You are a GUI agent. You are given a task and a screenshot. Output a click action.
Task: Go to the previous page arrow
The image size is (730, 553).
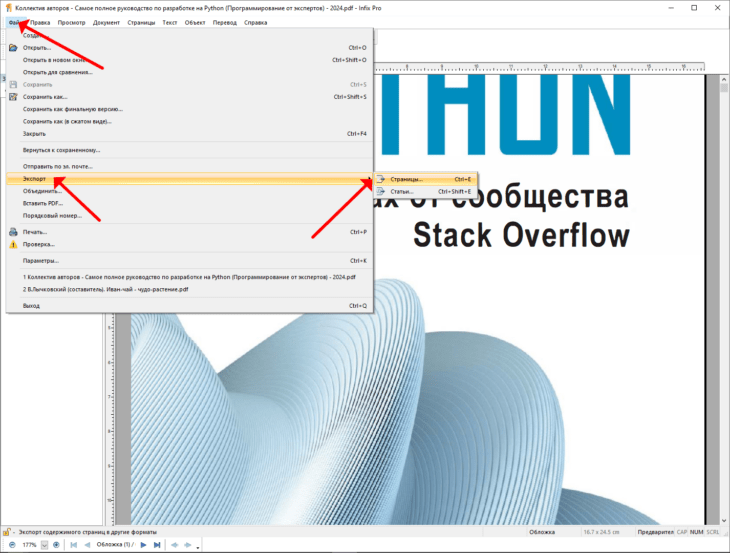pyautogui.click(x=87, y=545)
